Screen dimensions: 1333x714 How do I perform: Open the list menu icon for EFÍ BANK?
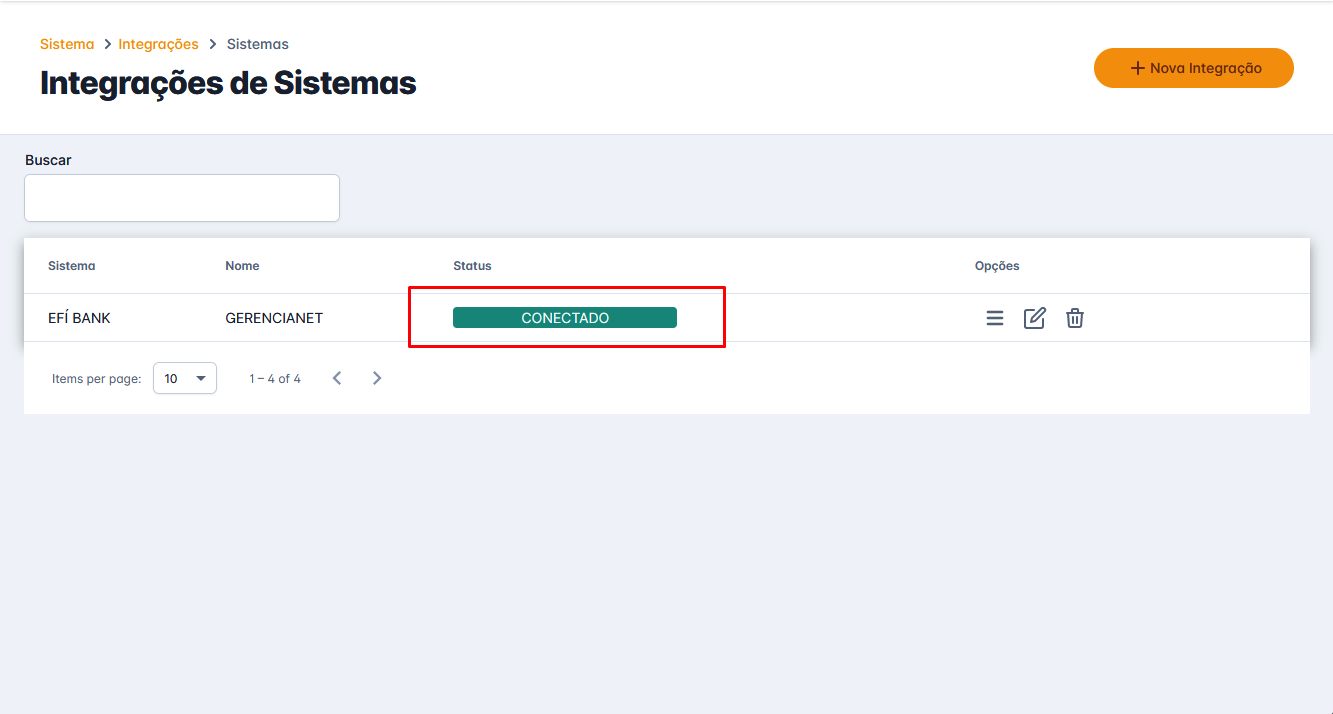(x=994, y=318)
